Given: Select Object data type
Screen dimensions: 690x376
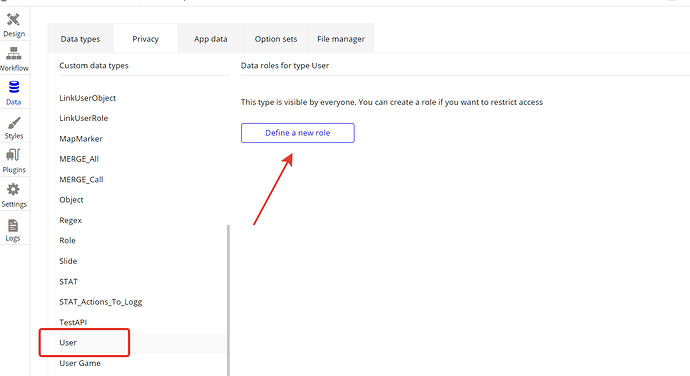Looking at the screenshot, I should pos(71,199).
